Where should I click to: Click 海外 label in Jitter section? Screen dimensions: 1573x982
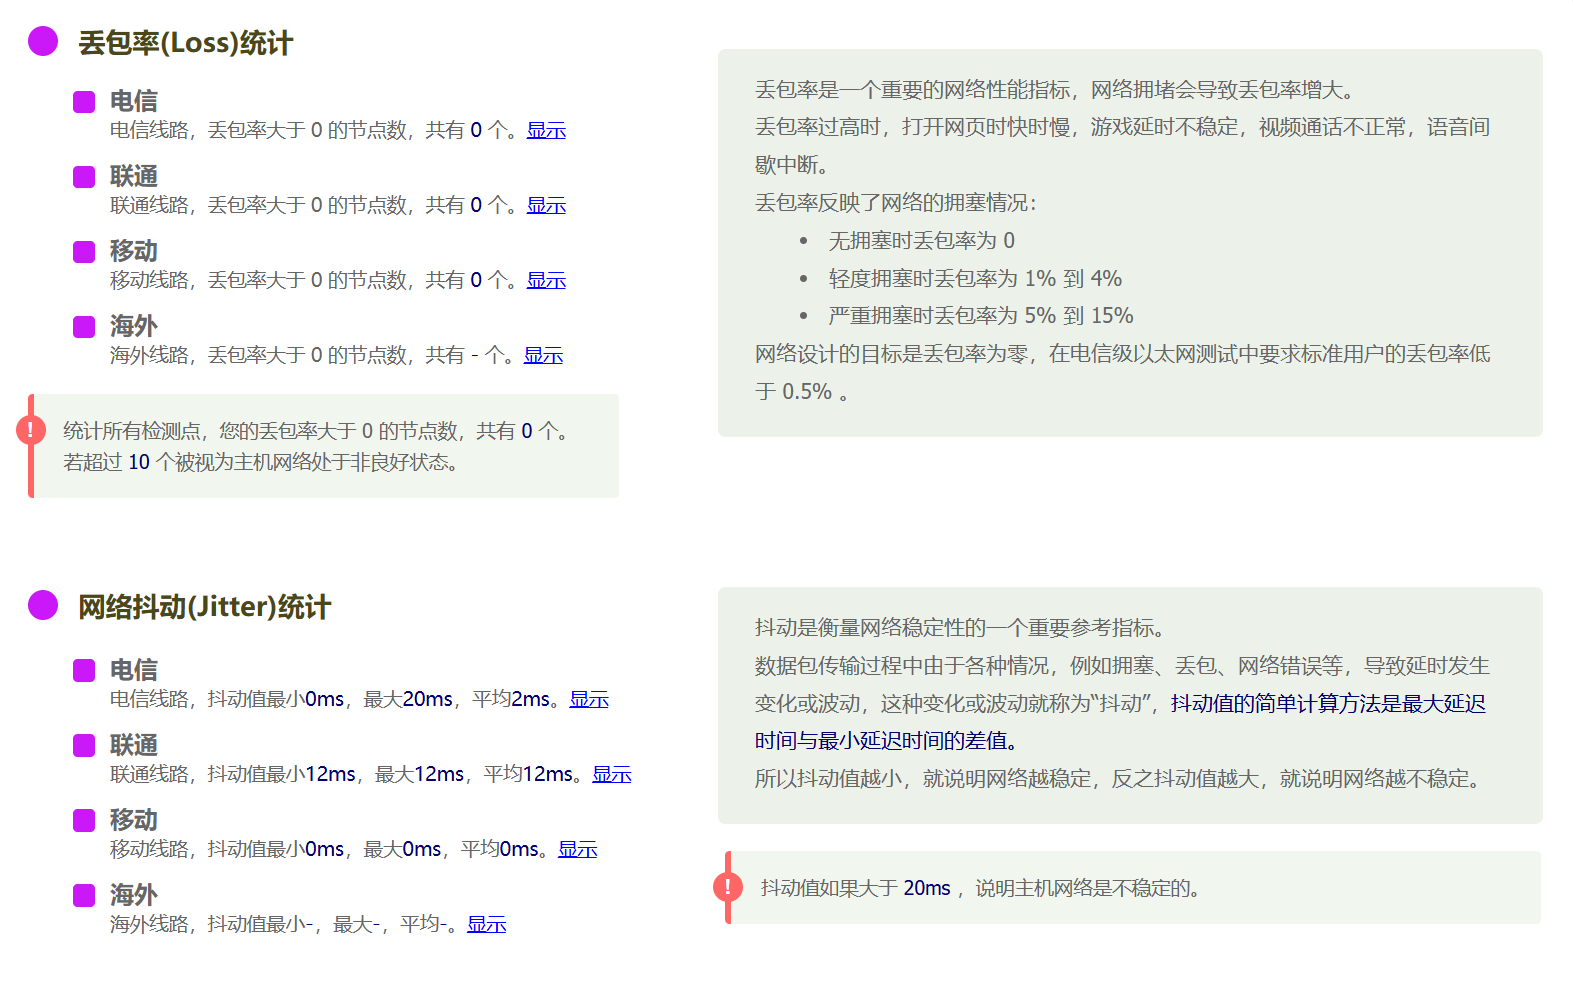coord(134,895)
